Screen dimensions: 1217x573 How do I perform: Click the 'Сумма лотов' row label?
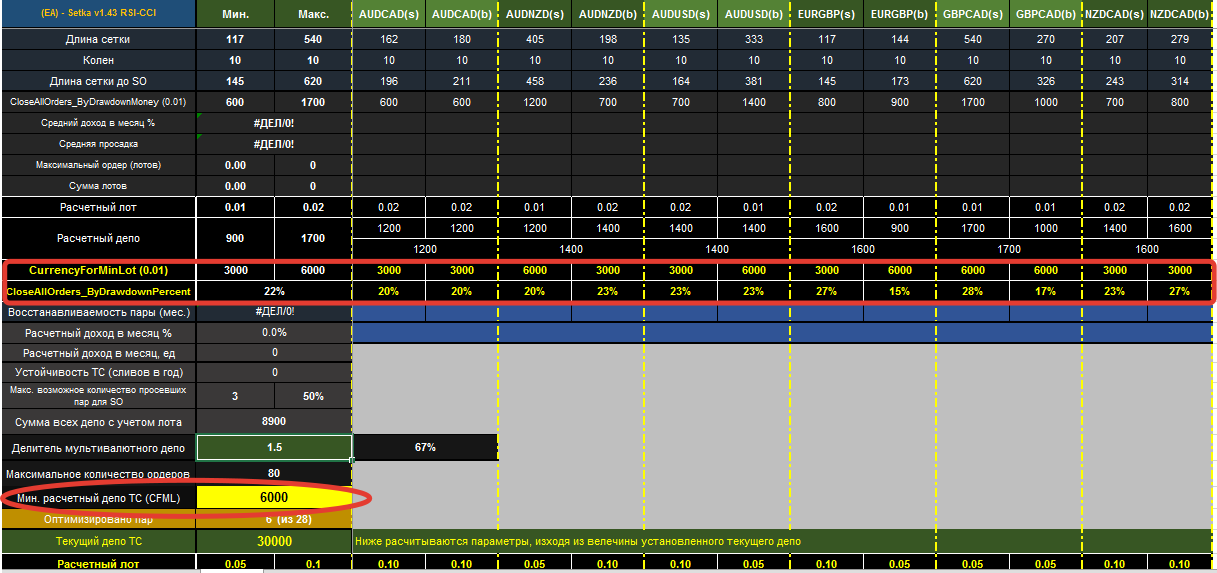[98, 186]
